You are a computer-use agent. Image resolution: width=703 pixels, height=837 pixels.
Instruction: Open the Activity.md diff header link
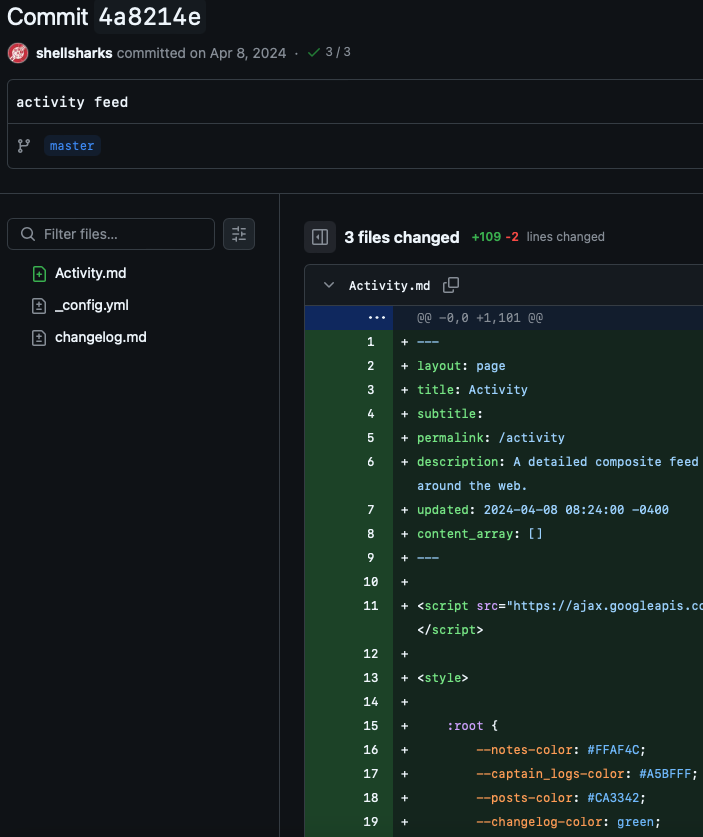point(389,286)
